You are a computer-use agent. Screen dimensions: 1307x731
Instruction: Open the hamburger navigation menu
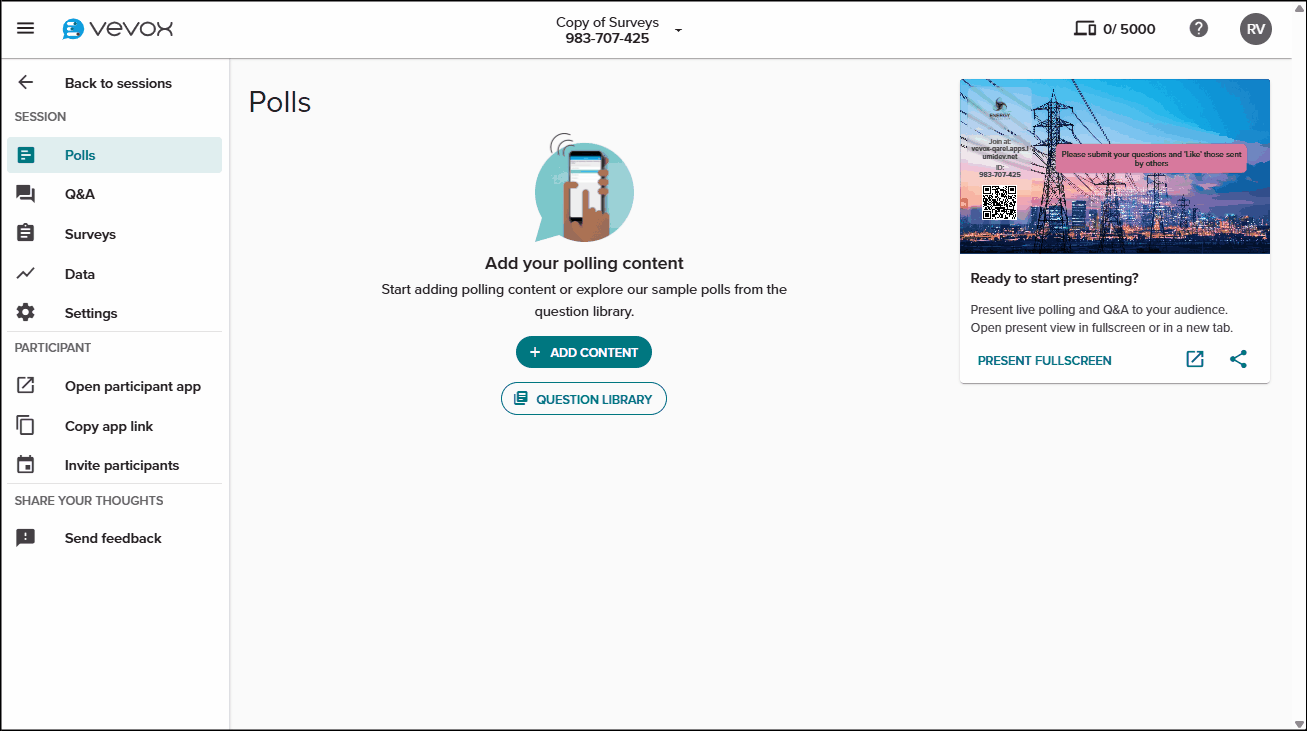(x=25, y=28)
